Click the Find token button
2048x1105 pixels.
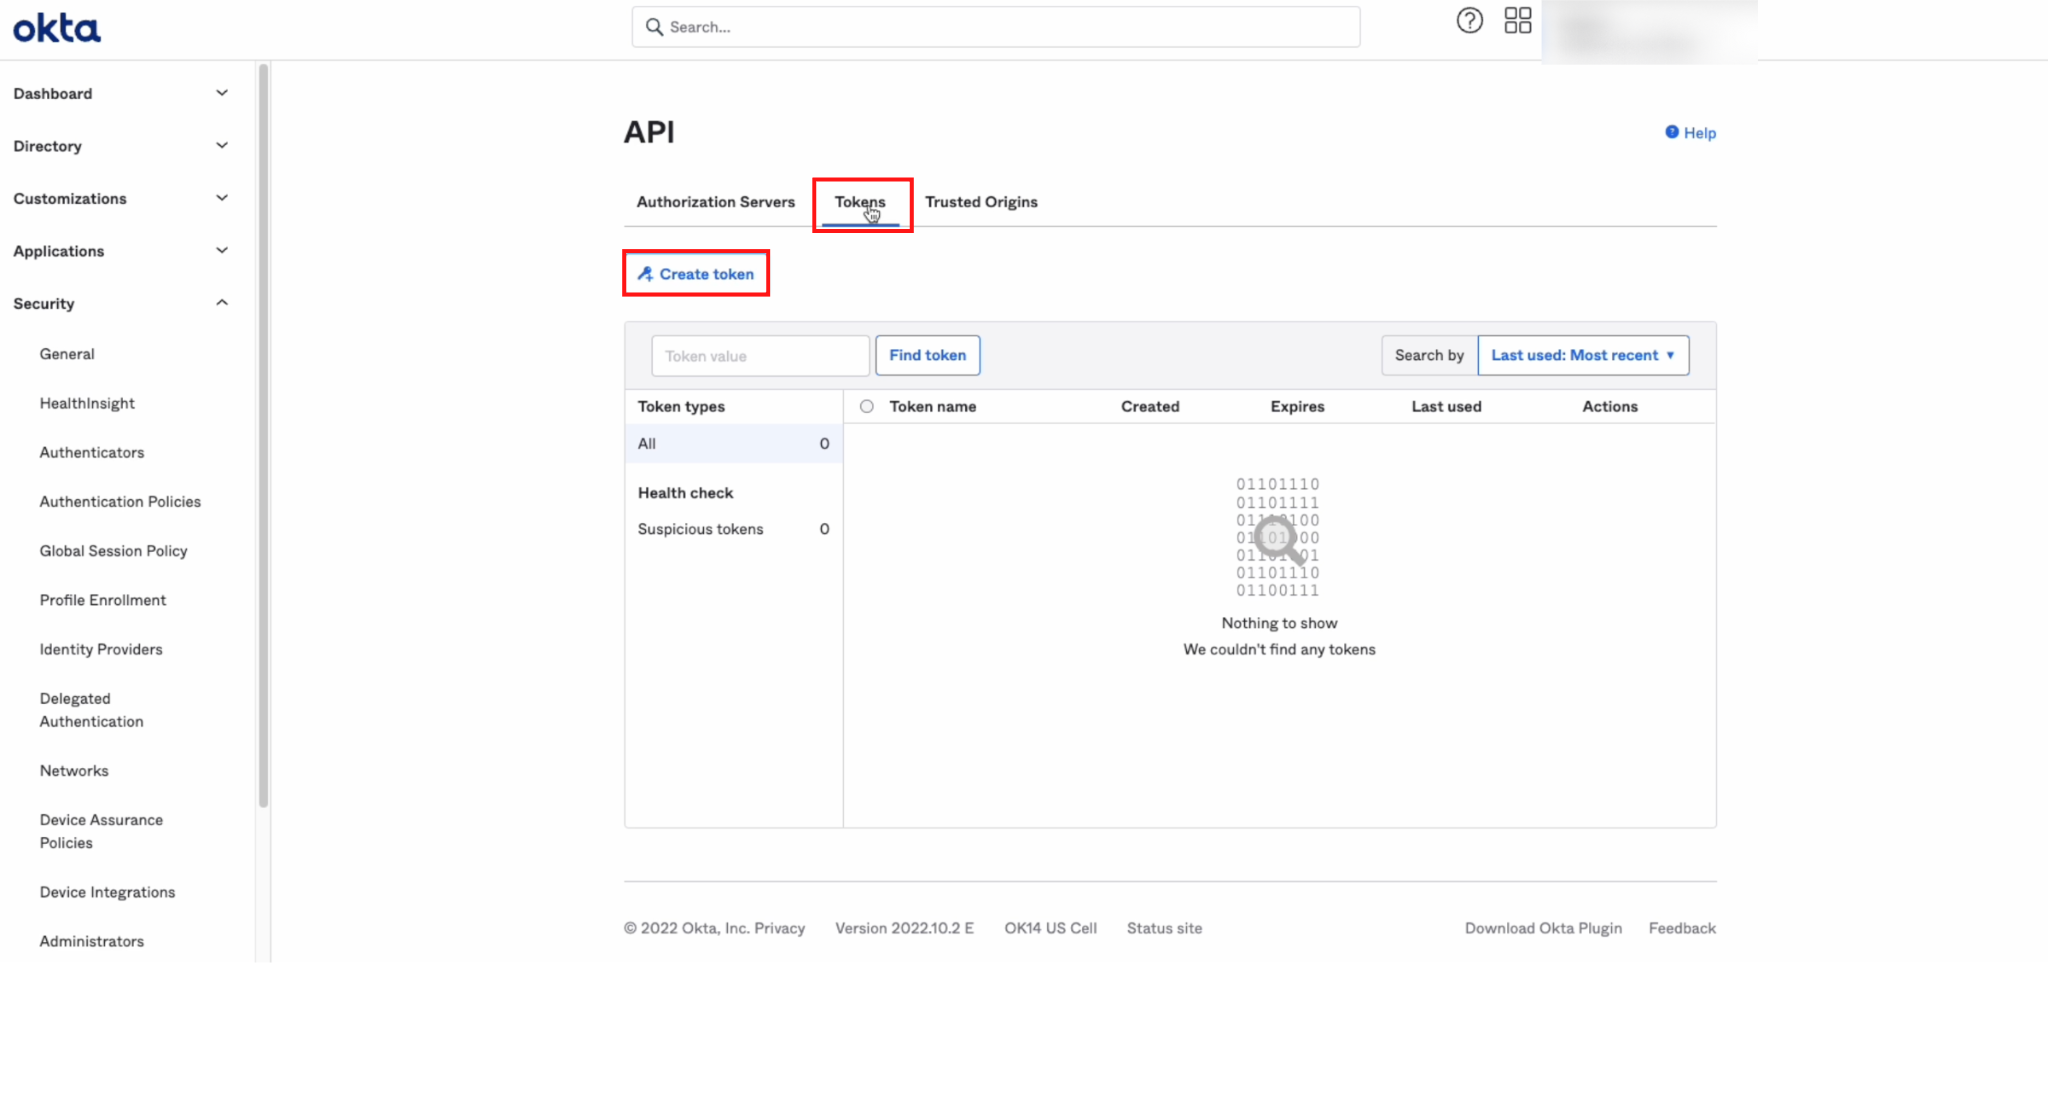point(927,355)
